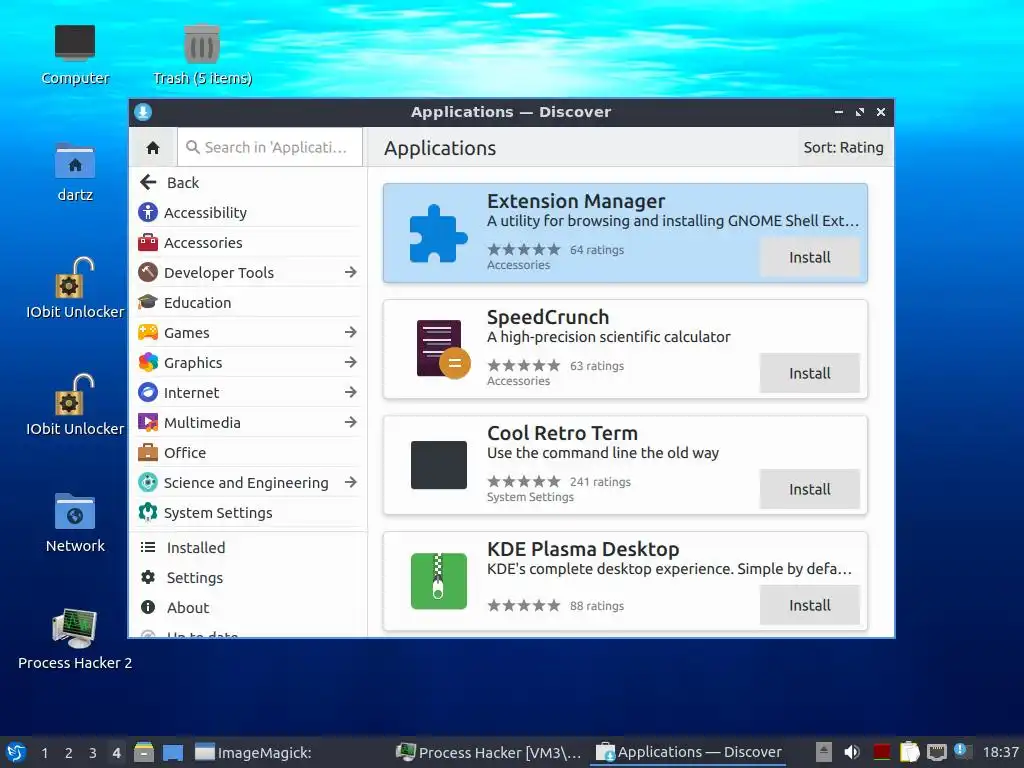Click the Cool Retro Term terminal icon

pos(439,466)
